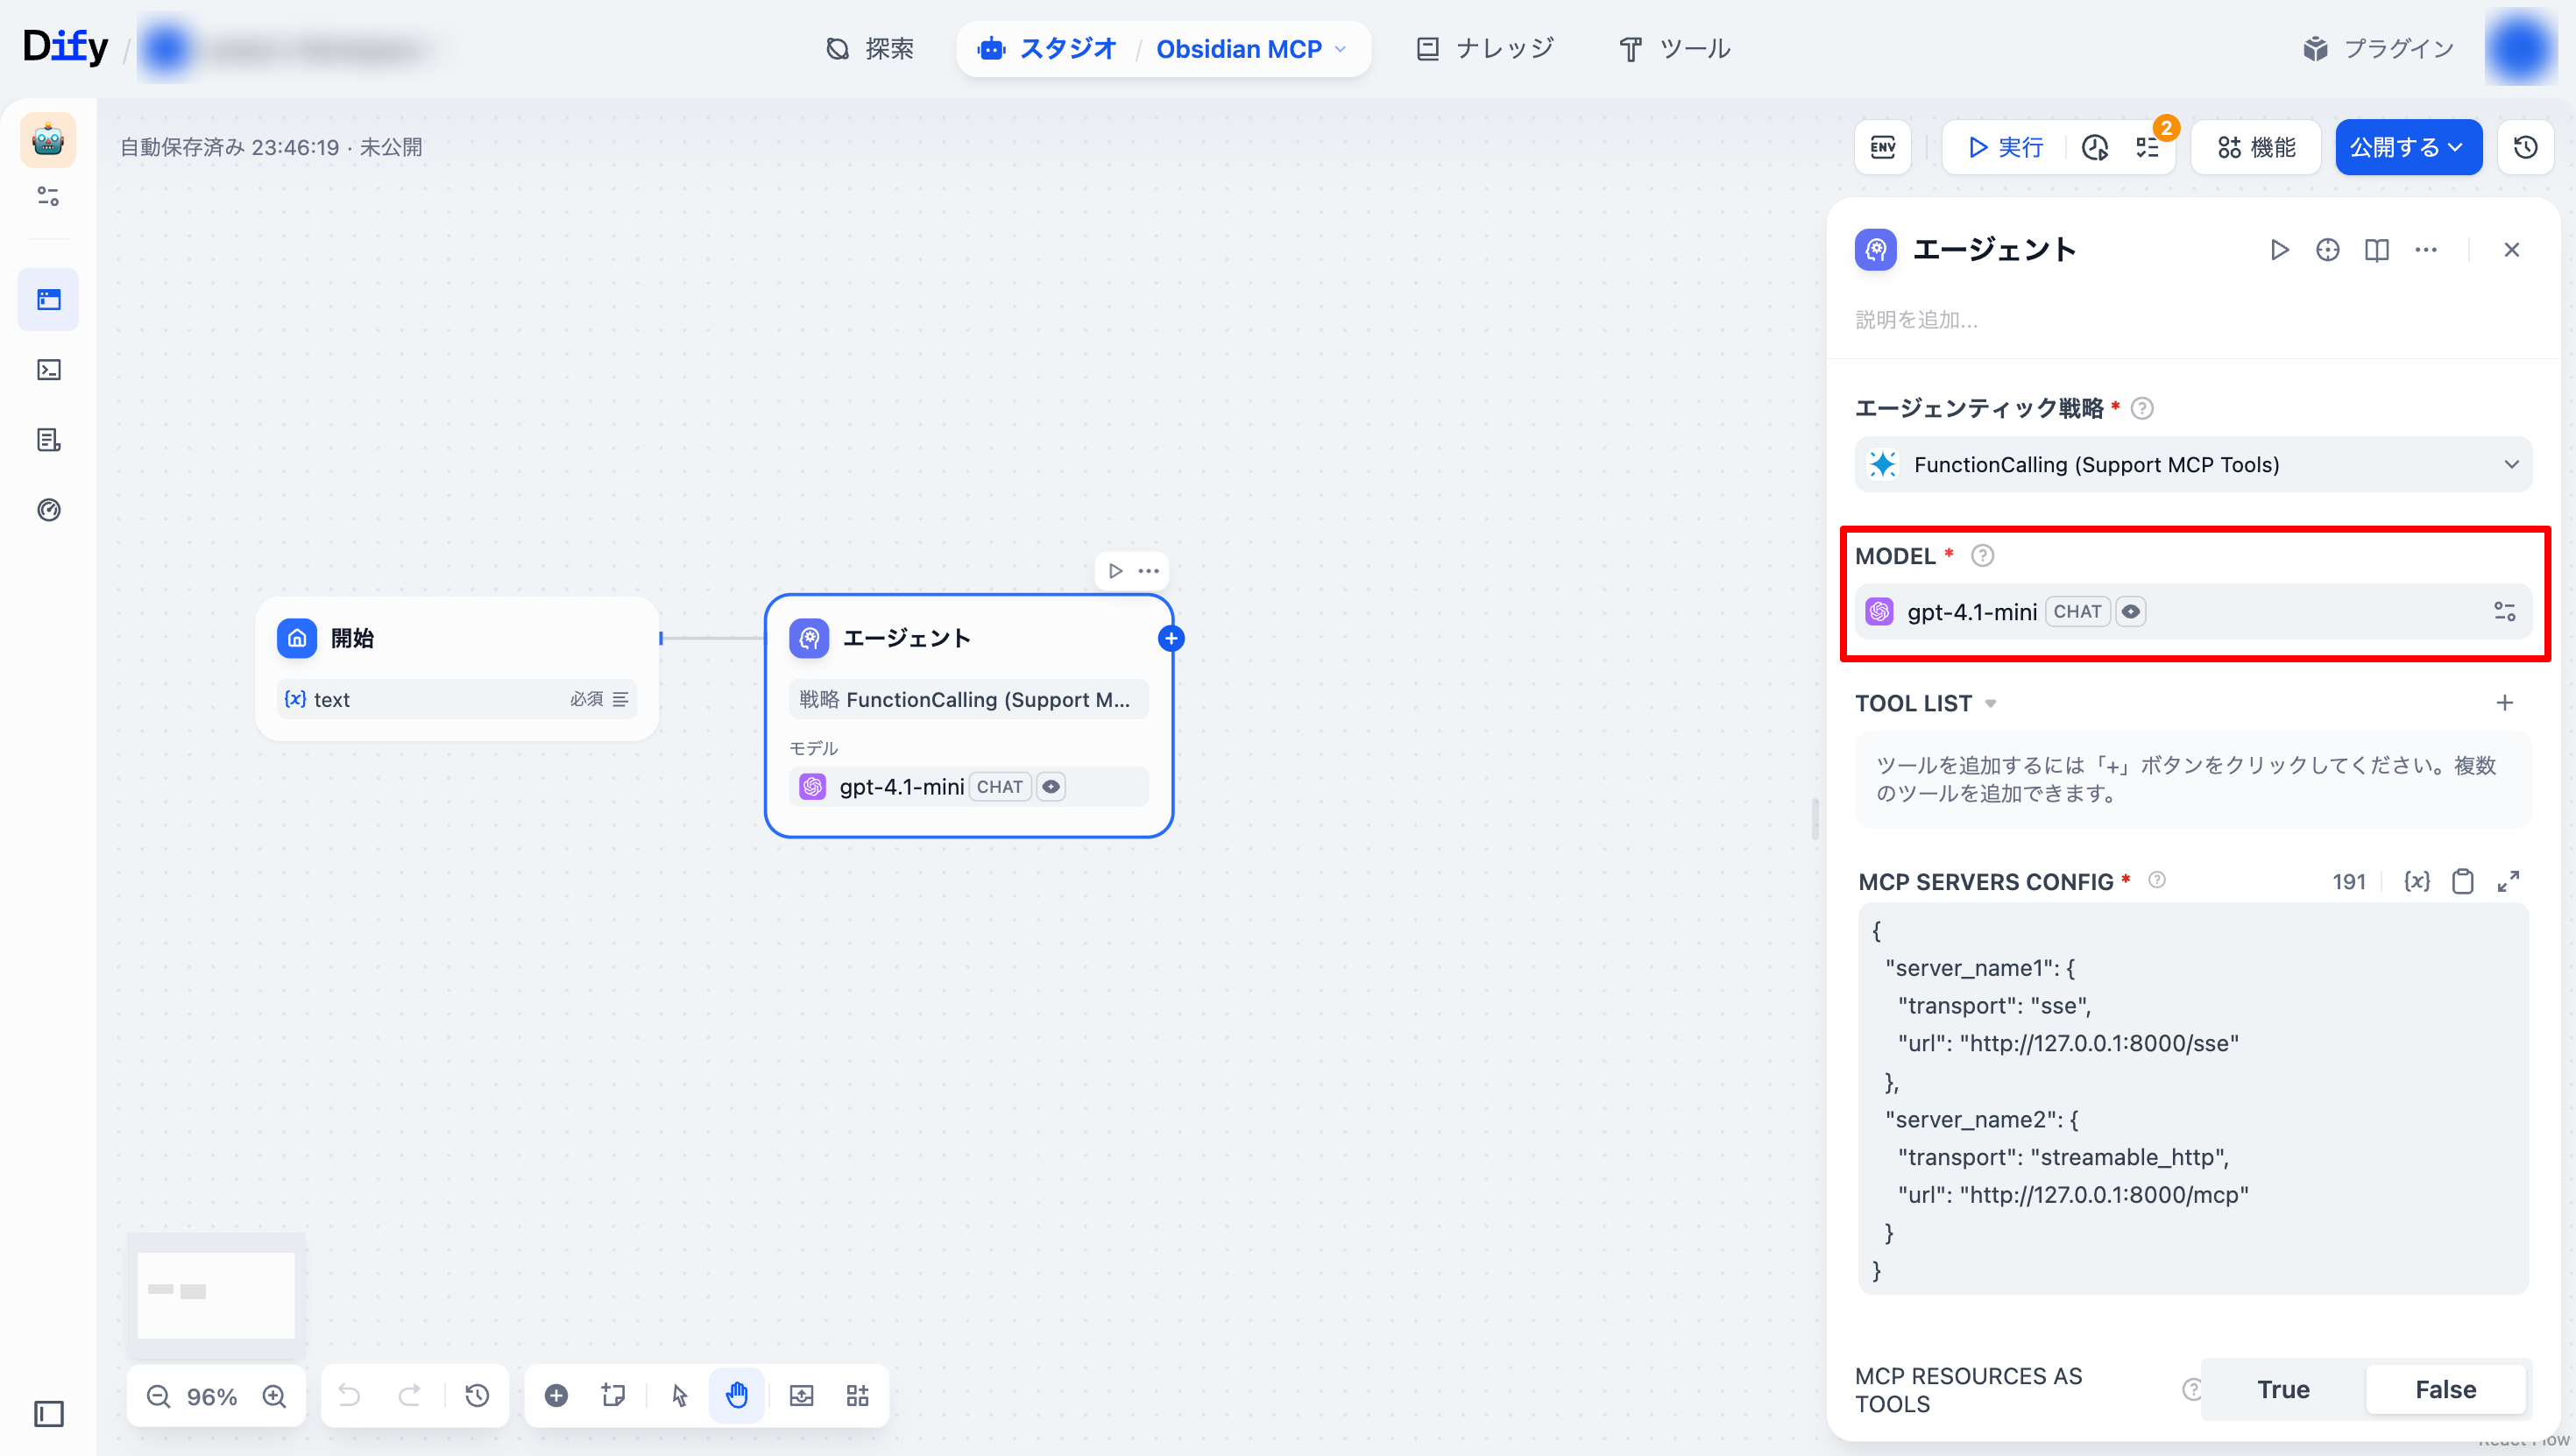Click the version history icon next to publish
2576x1456 pixels.
click(2525, 147)
